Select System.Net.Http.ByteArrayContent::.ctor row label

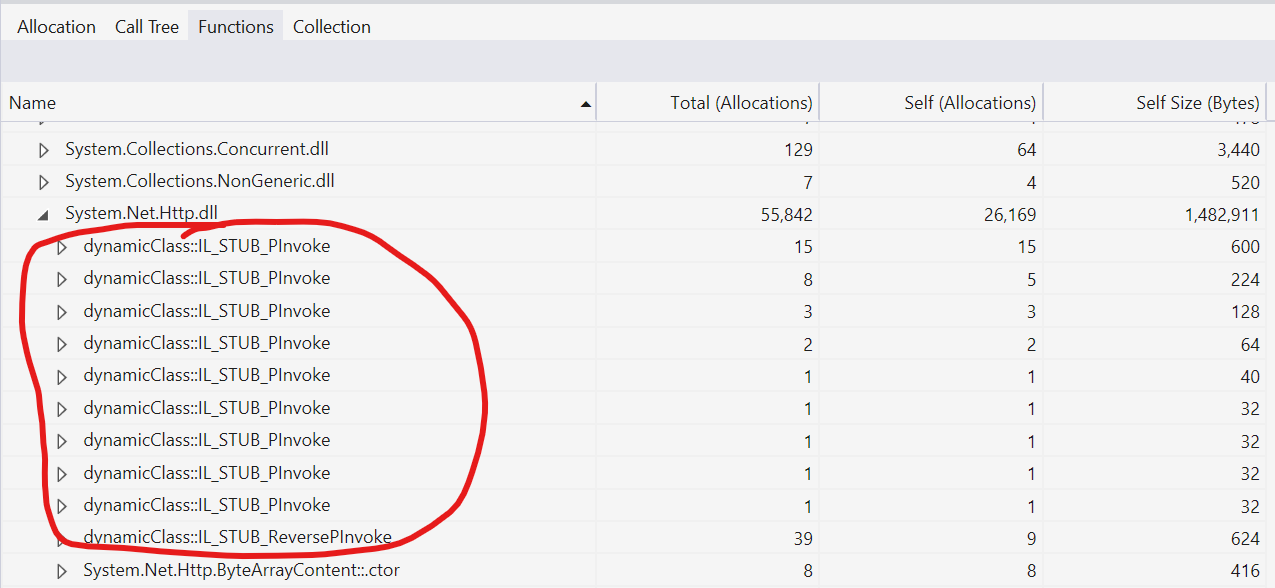pyautogui.click(x=241, y=570)
